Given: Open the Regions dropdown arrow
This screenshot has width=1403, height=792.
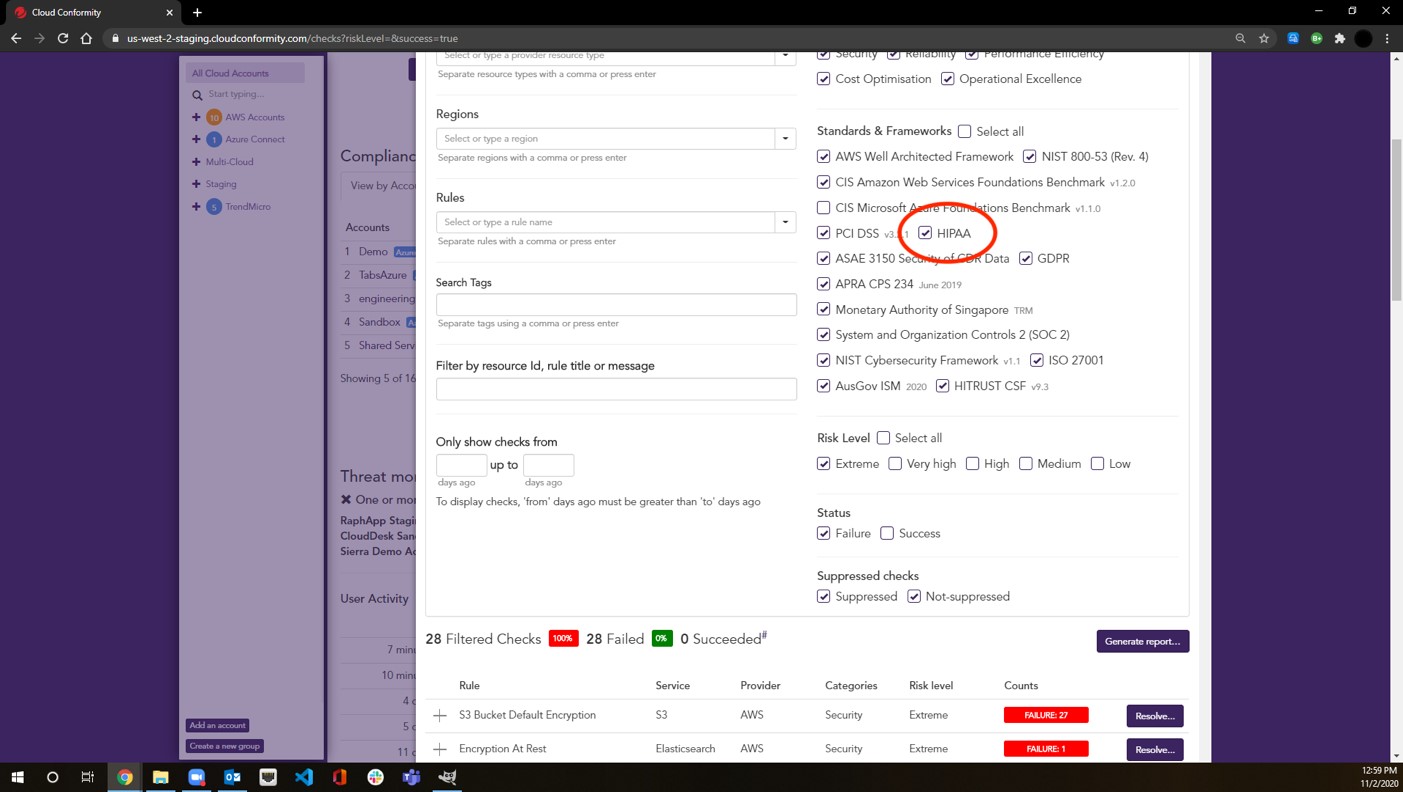Looking at the screenshot, I should tap(786, 139).
